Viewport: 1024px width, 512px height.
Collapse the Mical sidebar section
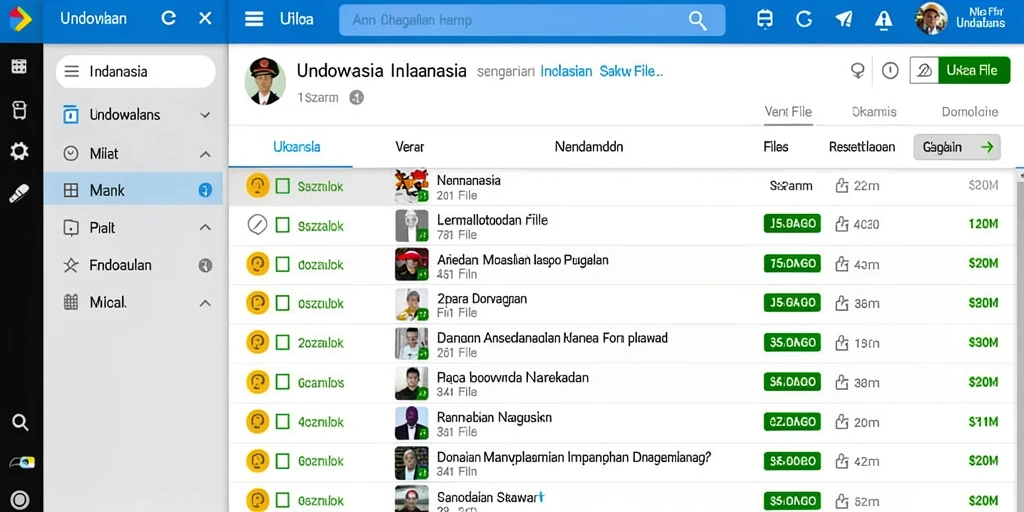click(205, 303)
